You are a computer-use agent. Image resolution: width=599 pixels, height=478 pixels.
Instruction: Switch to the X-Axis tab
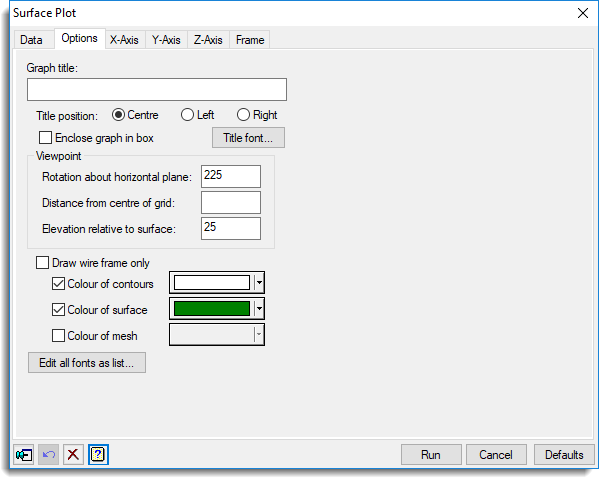pos(124,40)
